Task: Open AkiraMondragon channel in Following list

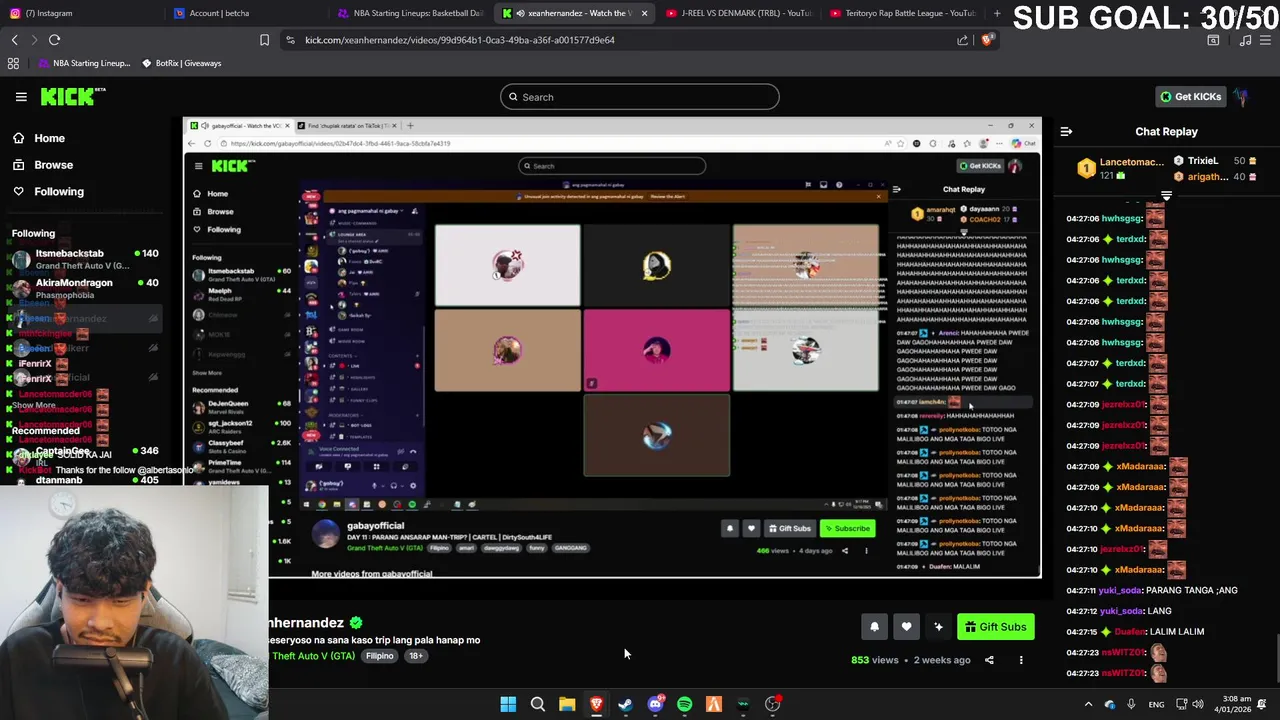Action: [x=85, y=288]
